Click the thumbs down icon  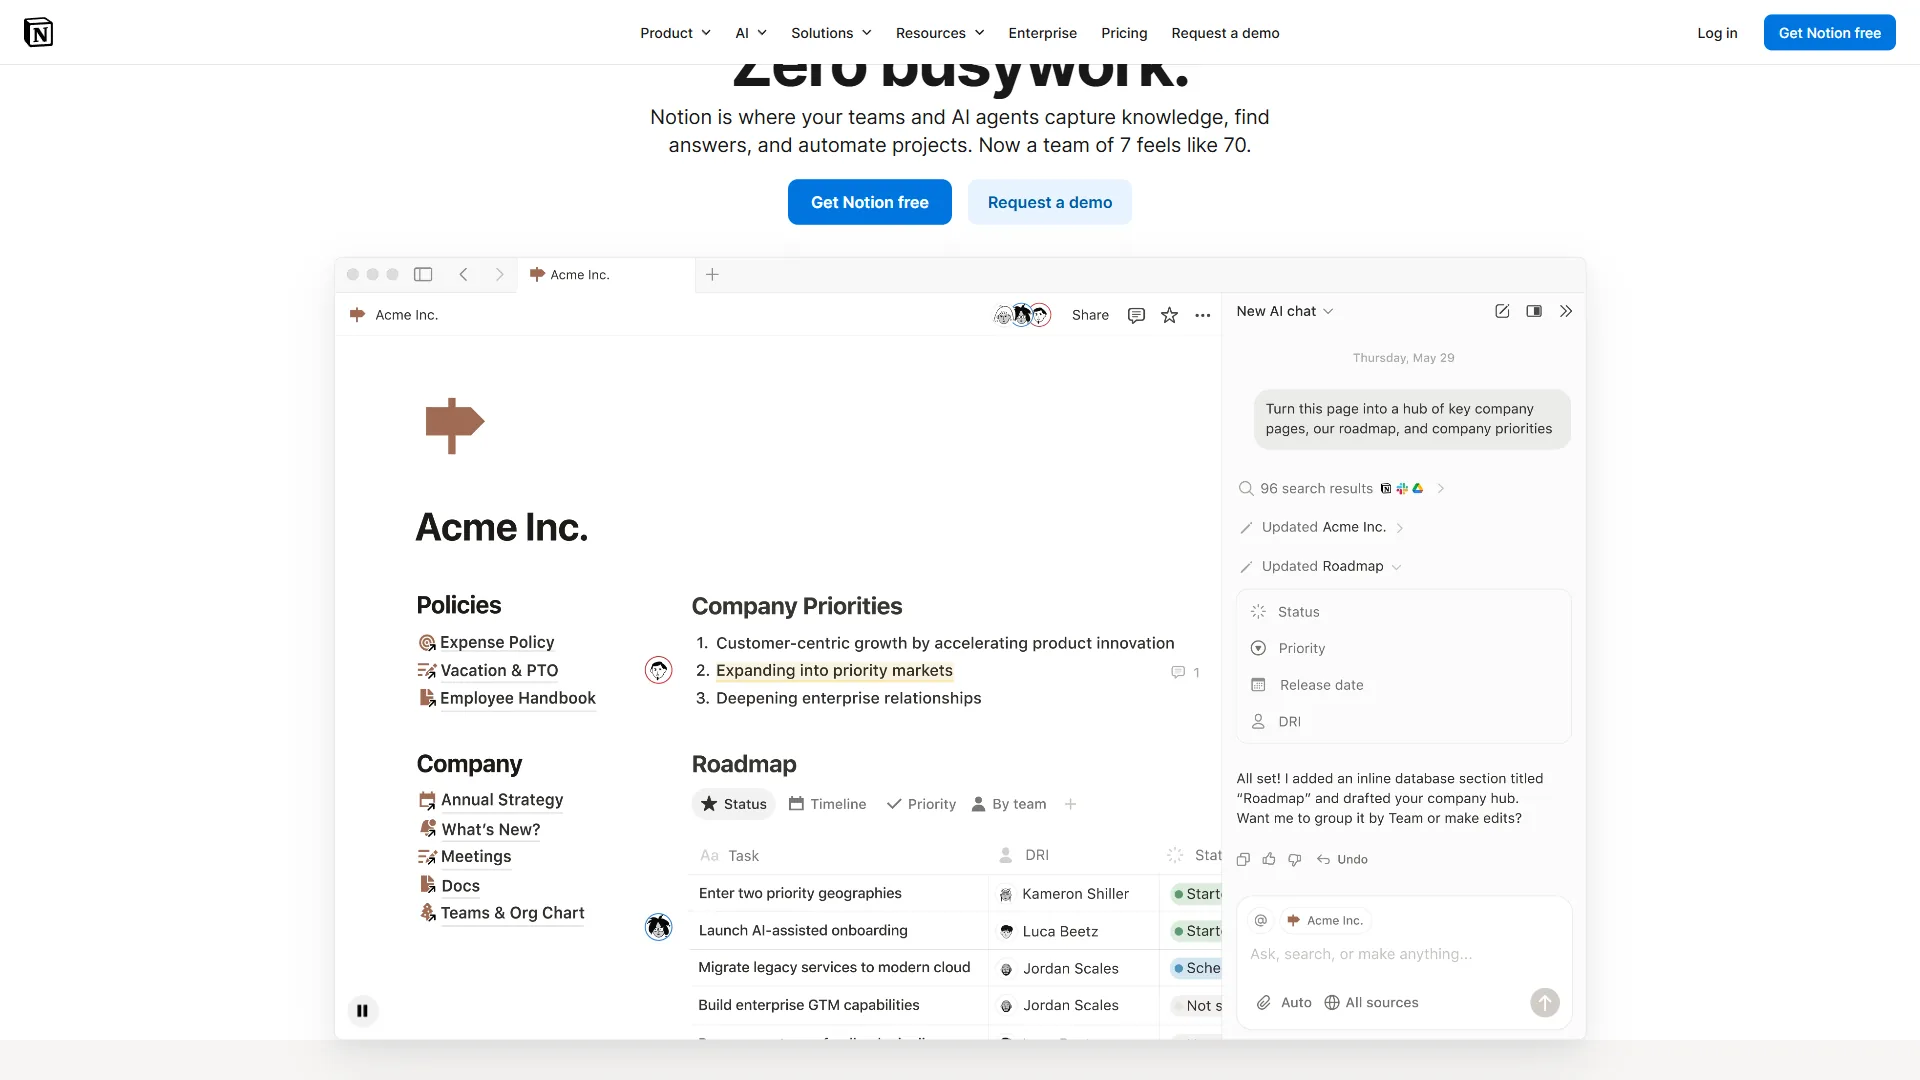tap(1295, 859)
